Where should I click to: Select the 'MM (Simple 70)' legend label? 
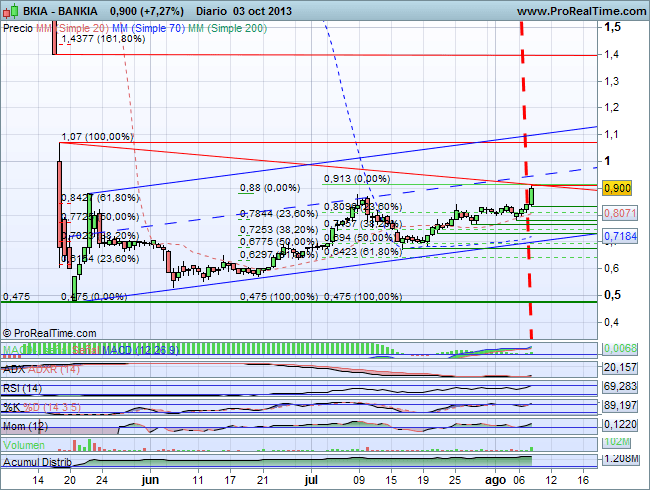pos(148,28)
